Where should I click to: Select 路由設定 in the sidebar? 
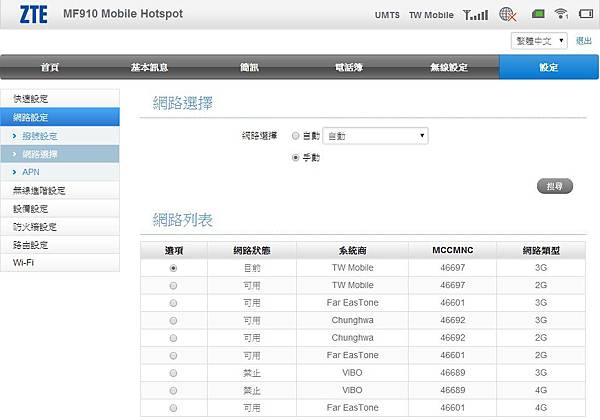point(60,245)
